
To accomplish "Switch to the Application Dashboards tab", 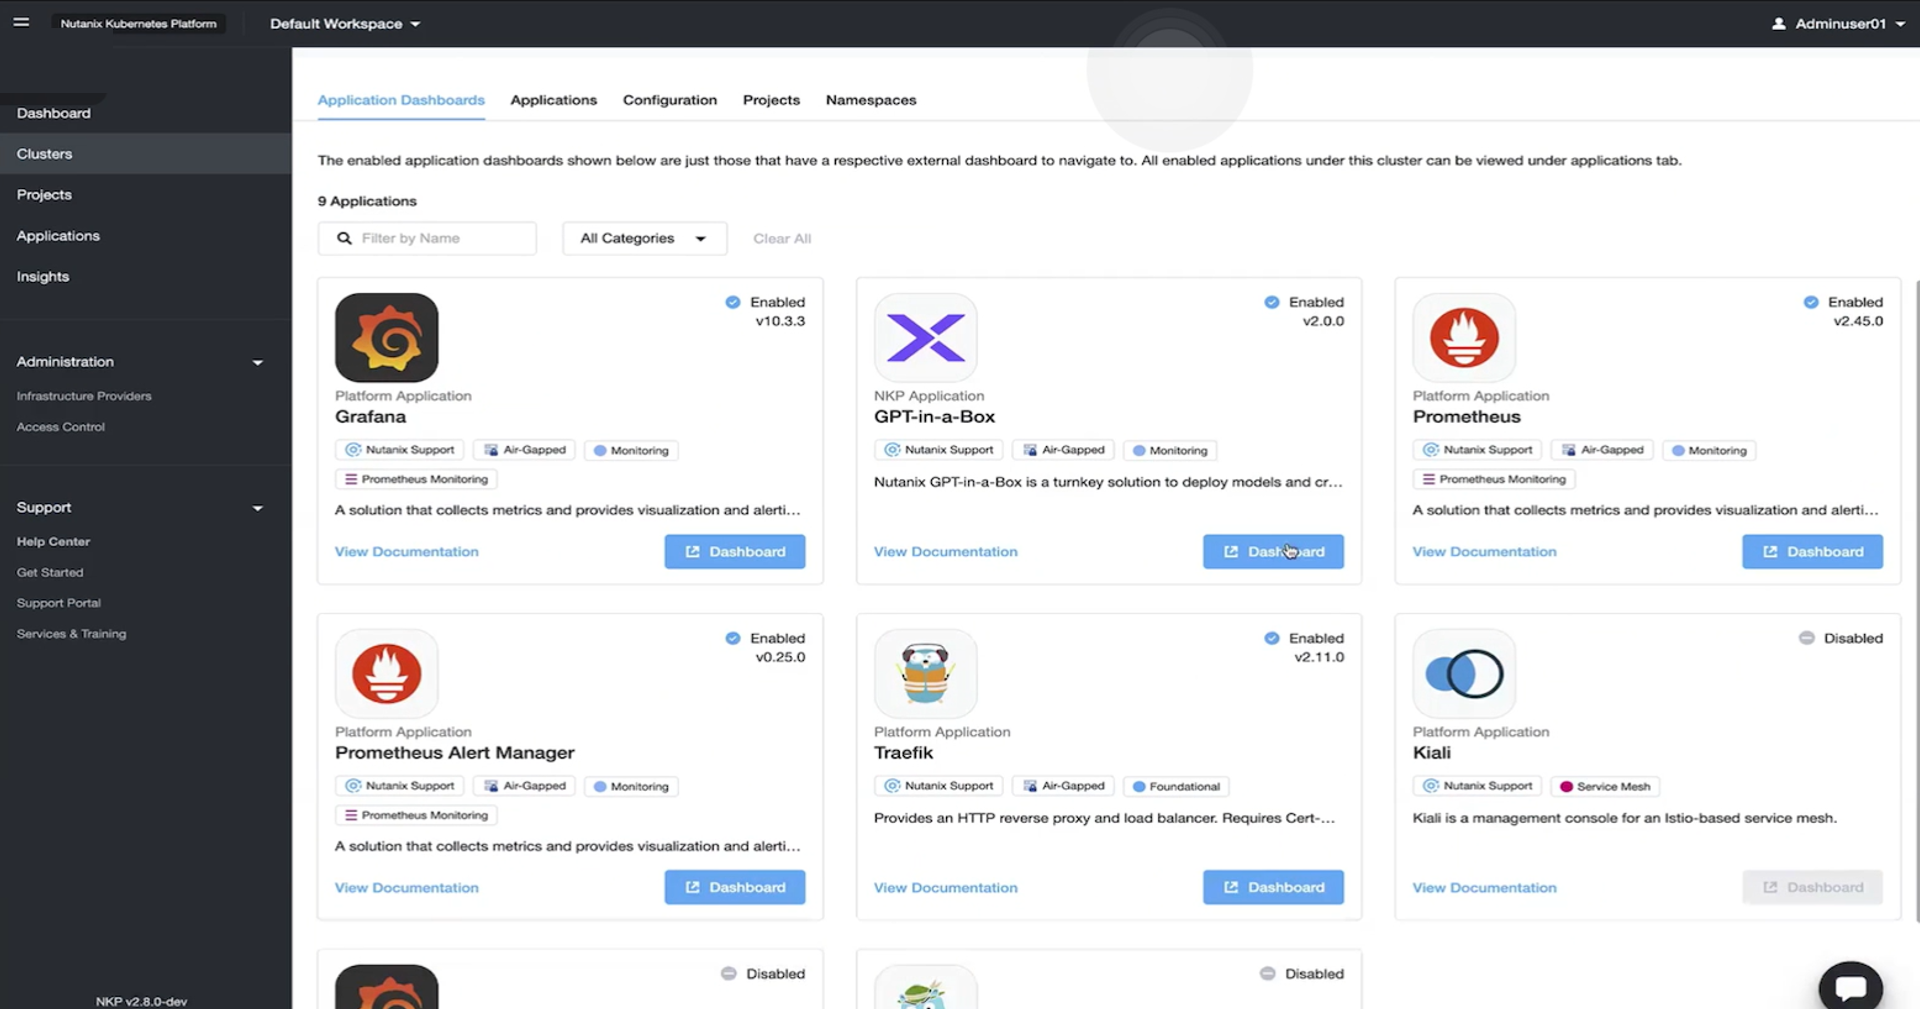I will (x=401, y=100).
